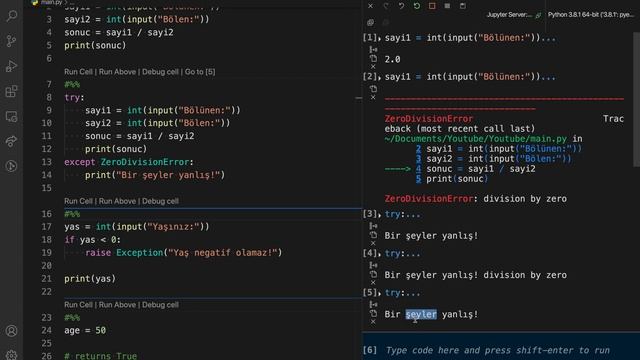This screenshot has width=640, height=360.
Task: Open the Source Control view
Action: [11, 41]
